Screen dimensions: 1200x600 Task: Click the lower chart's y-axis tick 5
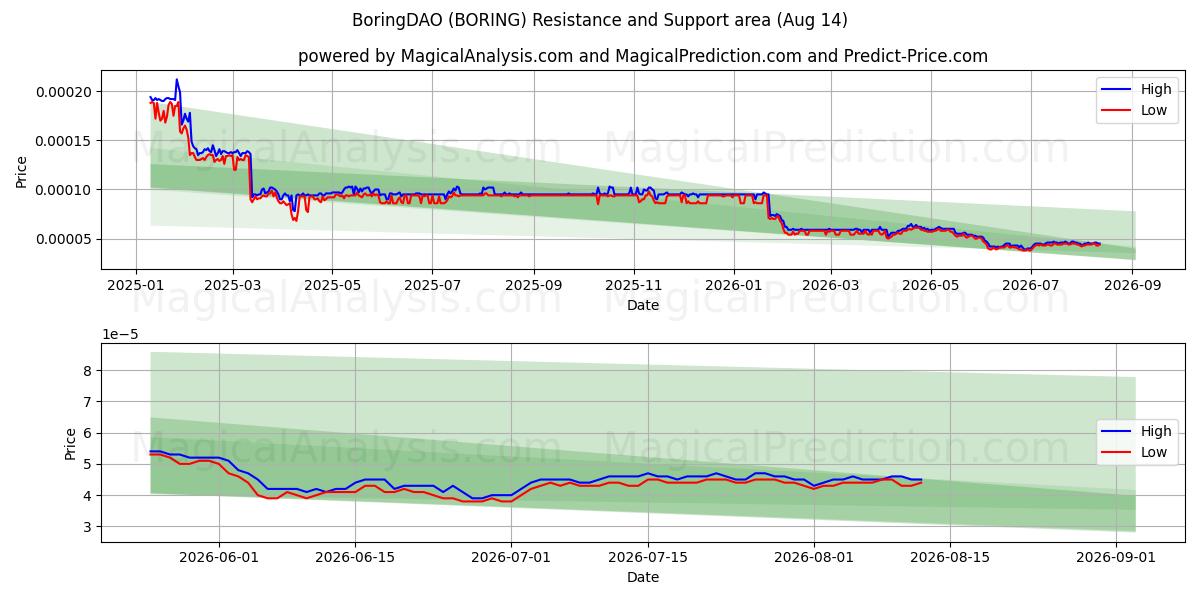(87, 464)
